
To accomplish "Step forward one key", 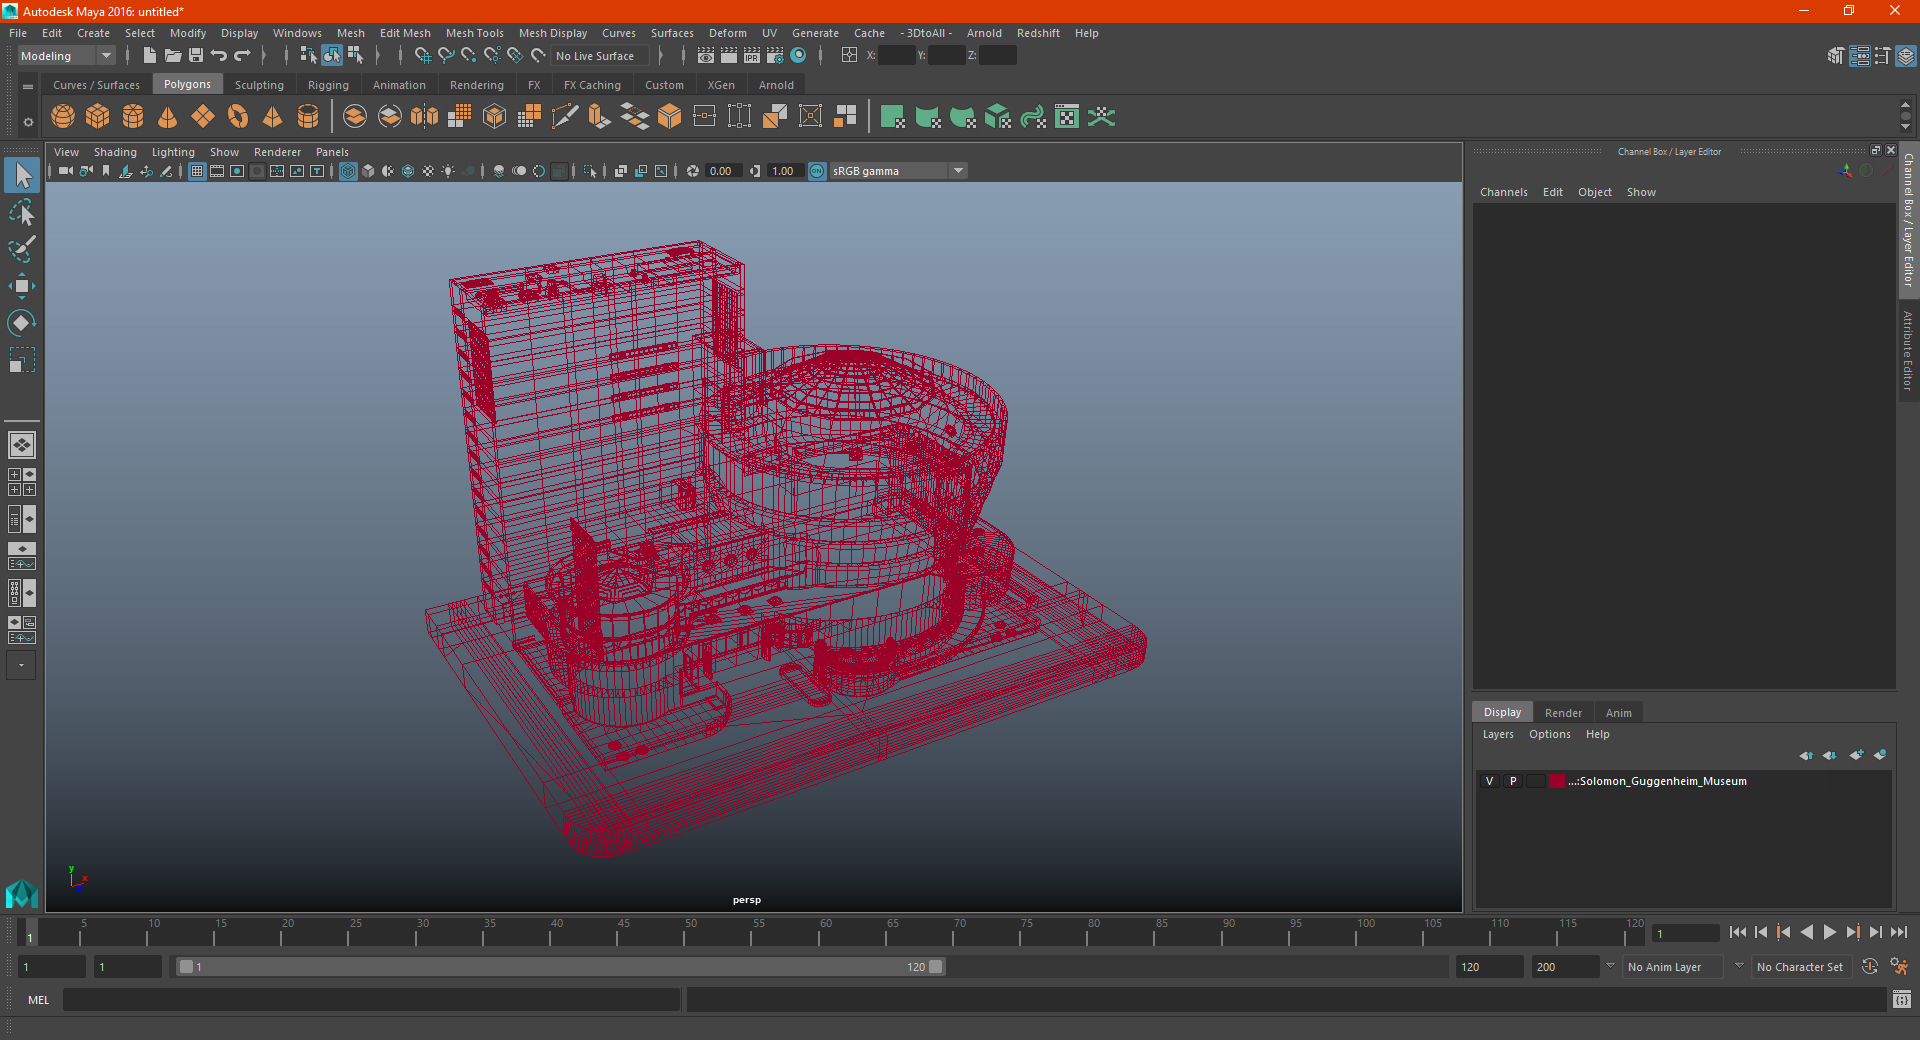I will click(1852, 932).
